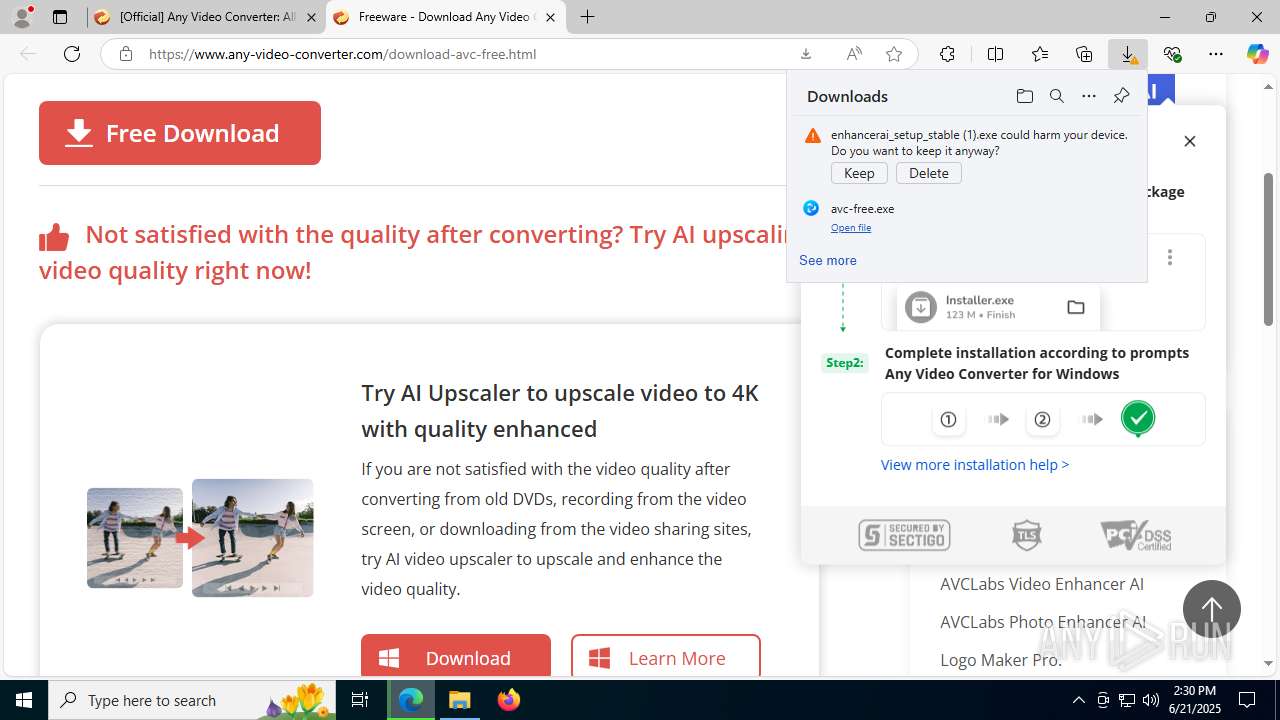This screenshot has width=1280, height=720.
Task: Close the Freeware Download tab
Action: [x=550, y=17]
